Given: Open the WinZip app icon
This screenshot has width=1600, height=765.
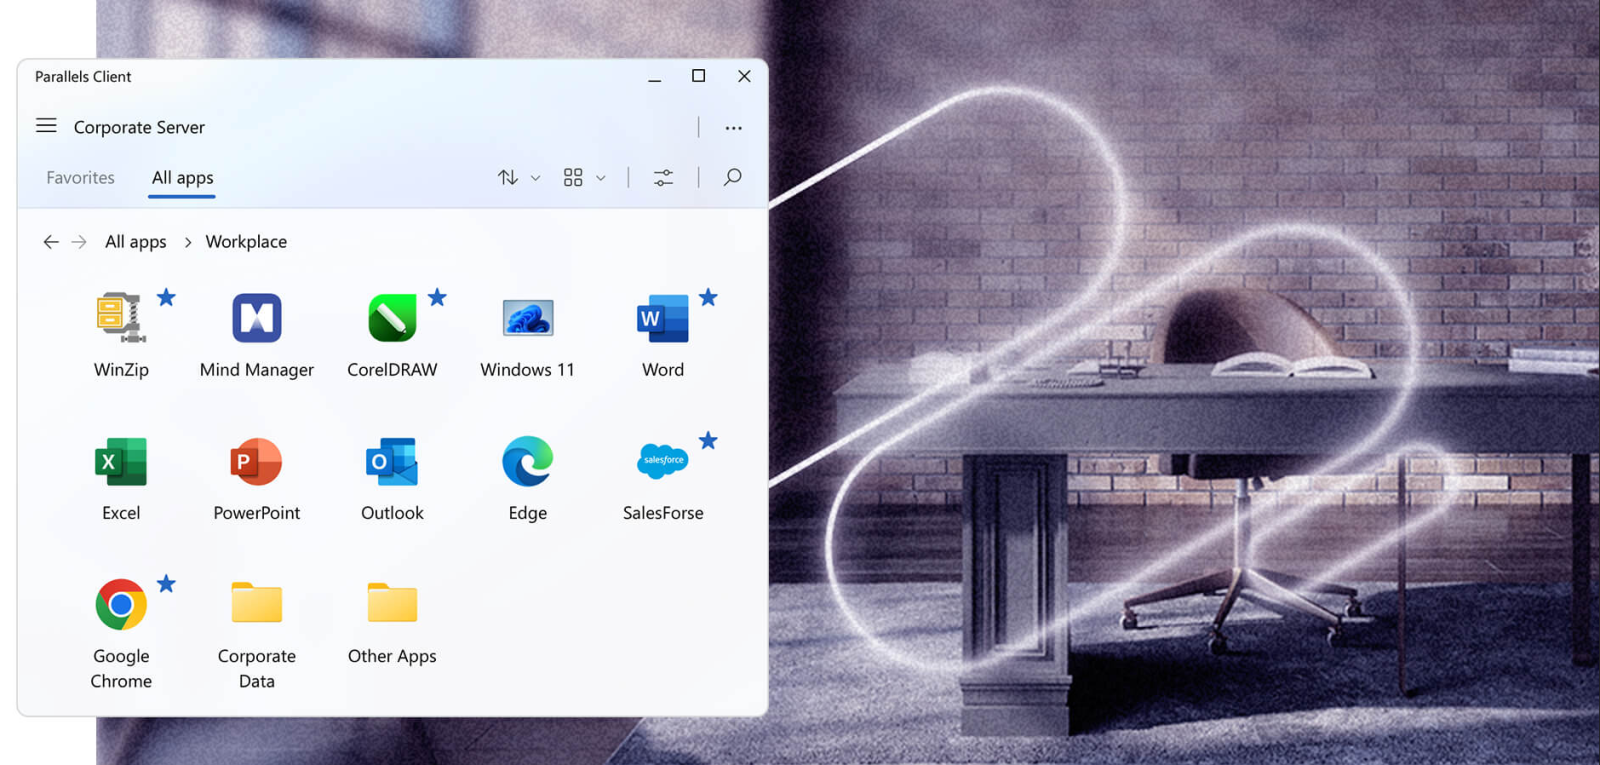Looking at the screenshot, I should coord(121,318).
